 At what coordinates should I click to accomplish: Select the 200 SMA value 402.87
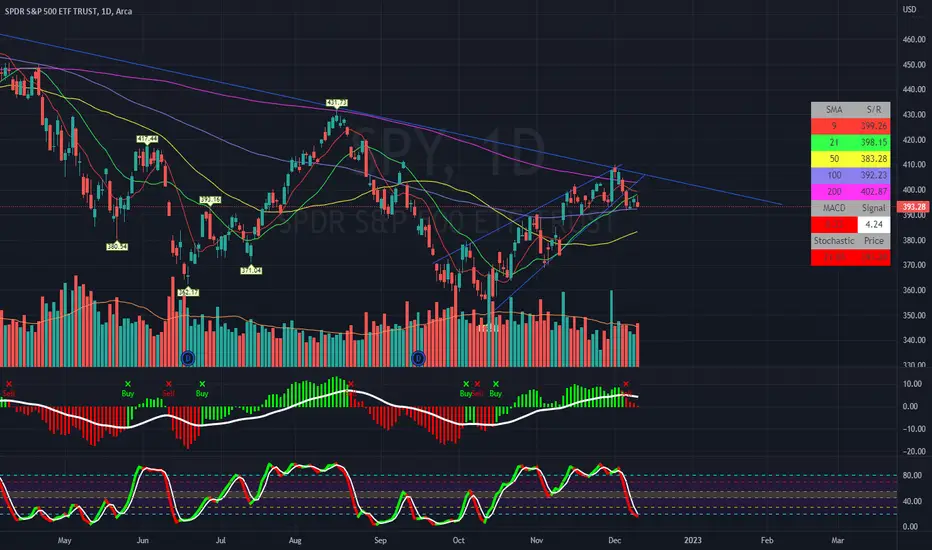(x=874, y=191)
